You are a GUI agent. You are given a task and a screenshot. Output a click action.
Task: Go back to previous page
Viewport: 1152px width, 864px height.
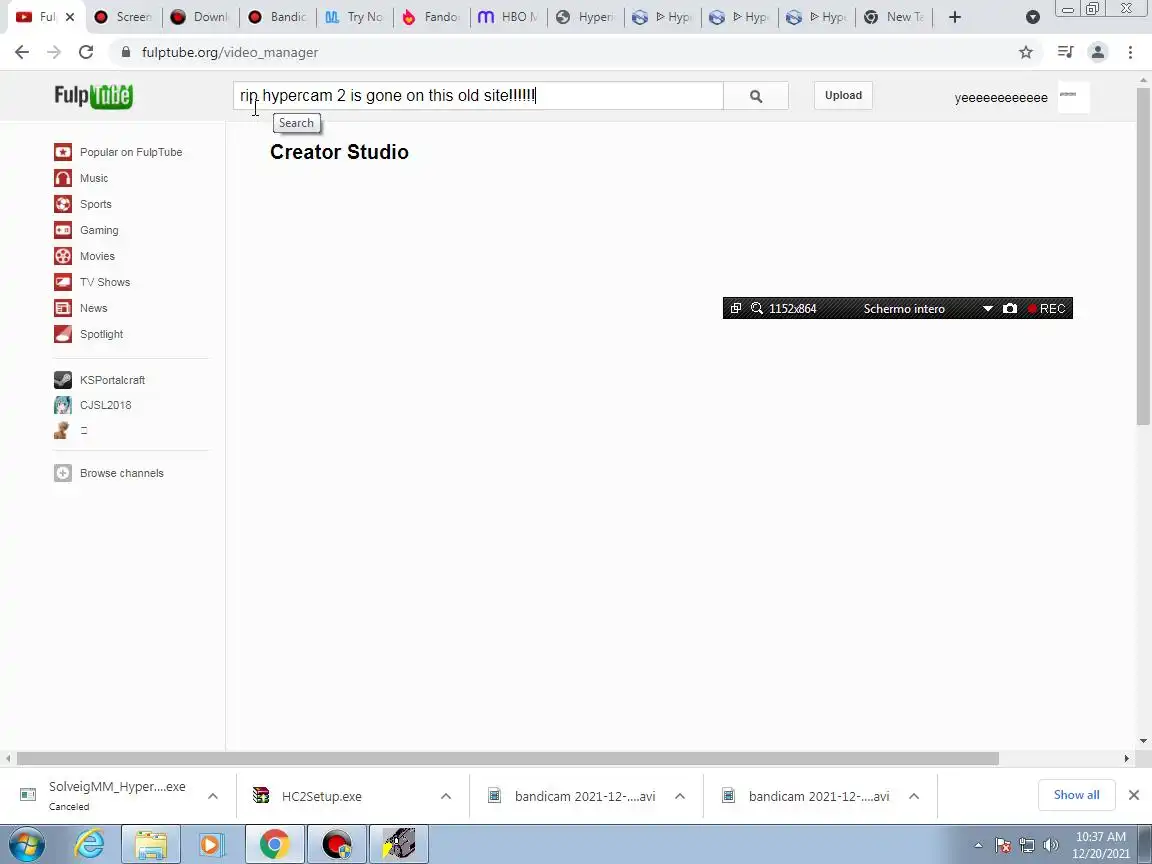point(22,52)
